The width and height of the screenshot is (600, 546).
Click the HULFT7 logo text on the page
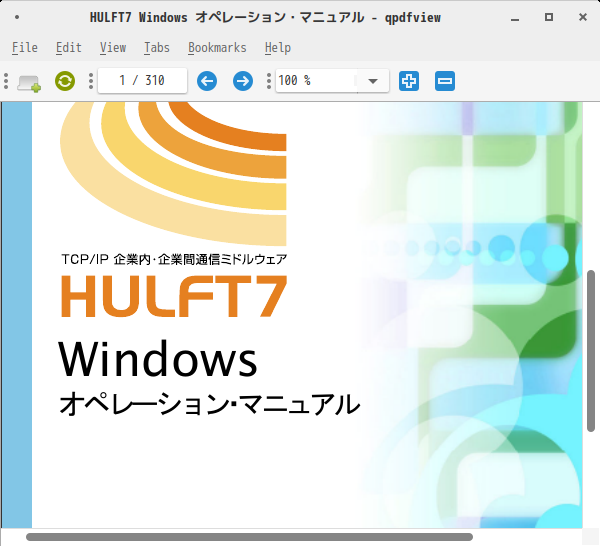[174, 296]
